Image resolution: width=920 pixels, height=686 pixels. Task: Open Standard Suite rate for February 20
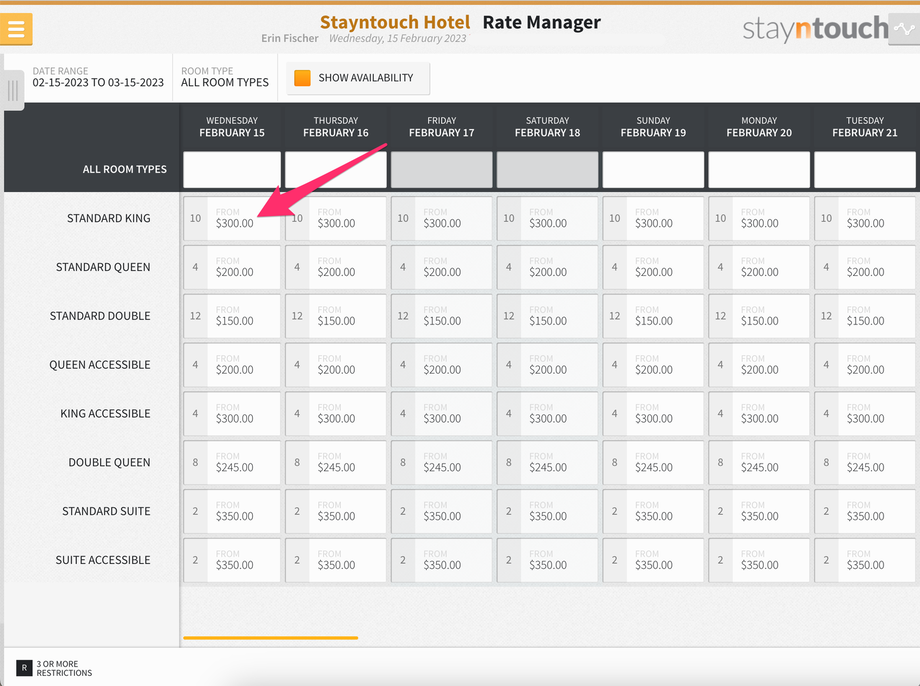(x=759, y=511)
